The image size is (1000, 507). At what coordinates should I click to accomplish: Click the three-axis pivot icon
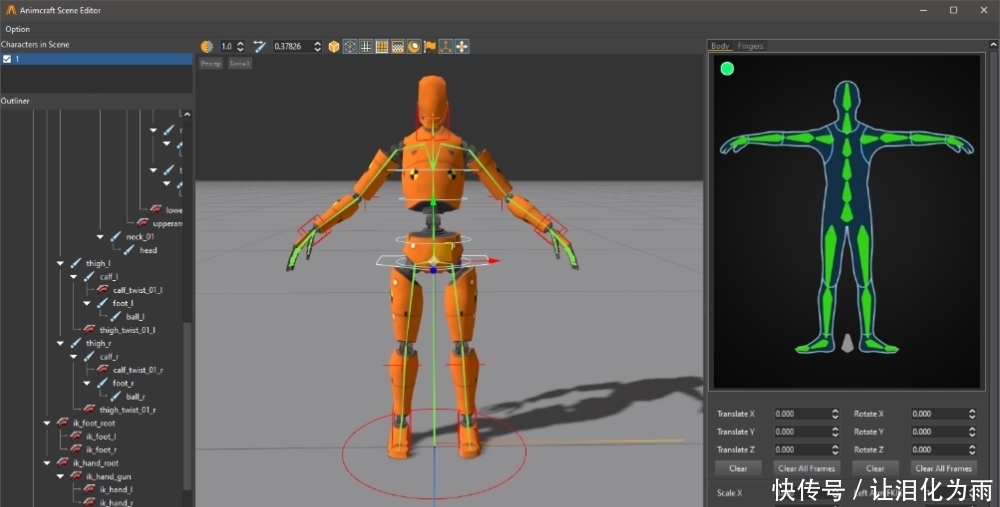[x=446, y=46]
